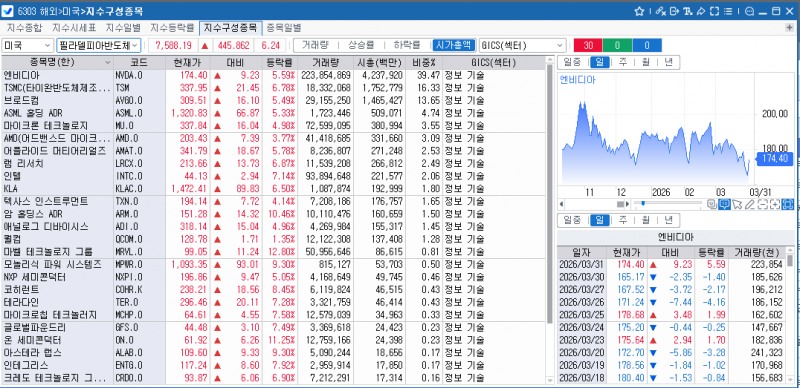Select the 온 세미콘덕터 row
Viewport: 800px width, 388px height.
(x=273, y=340)
